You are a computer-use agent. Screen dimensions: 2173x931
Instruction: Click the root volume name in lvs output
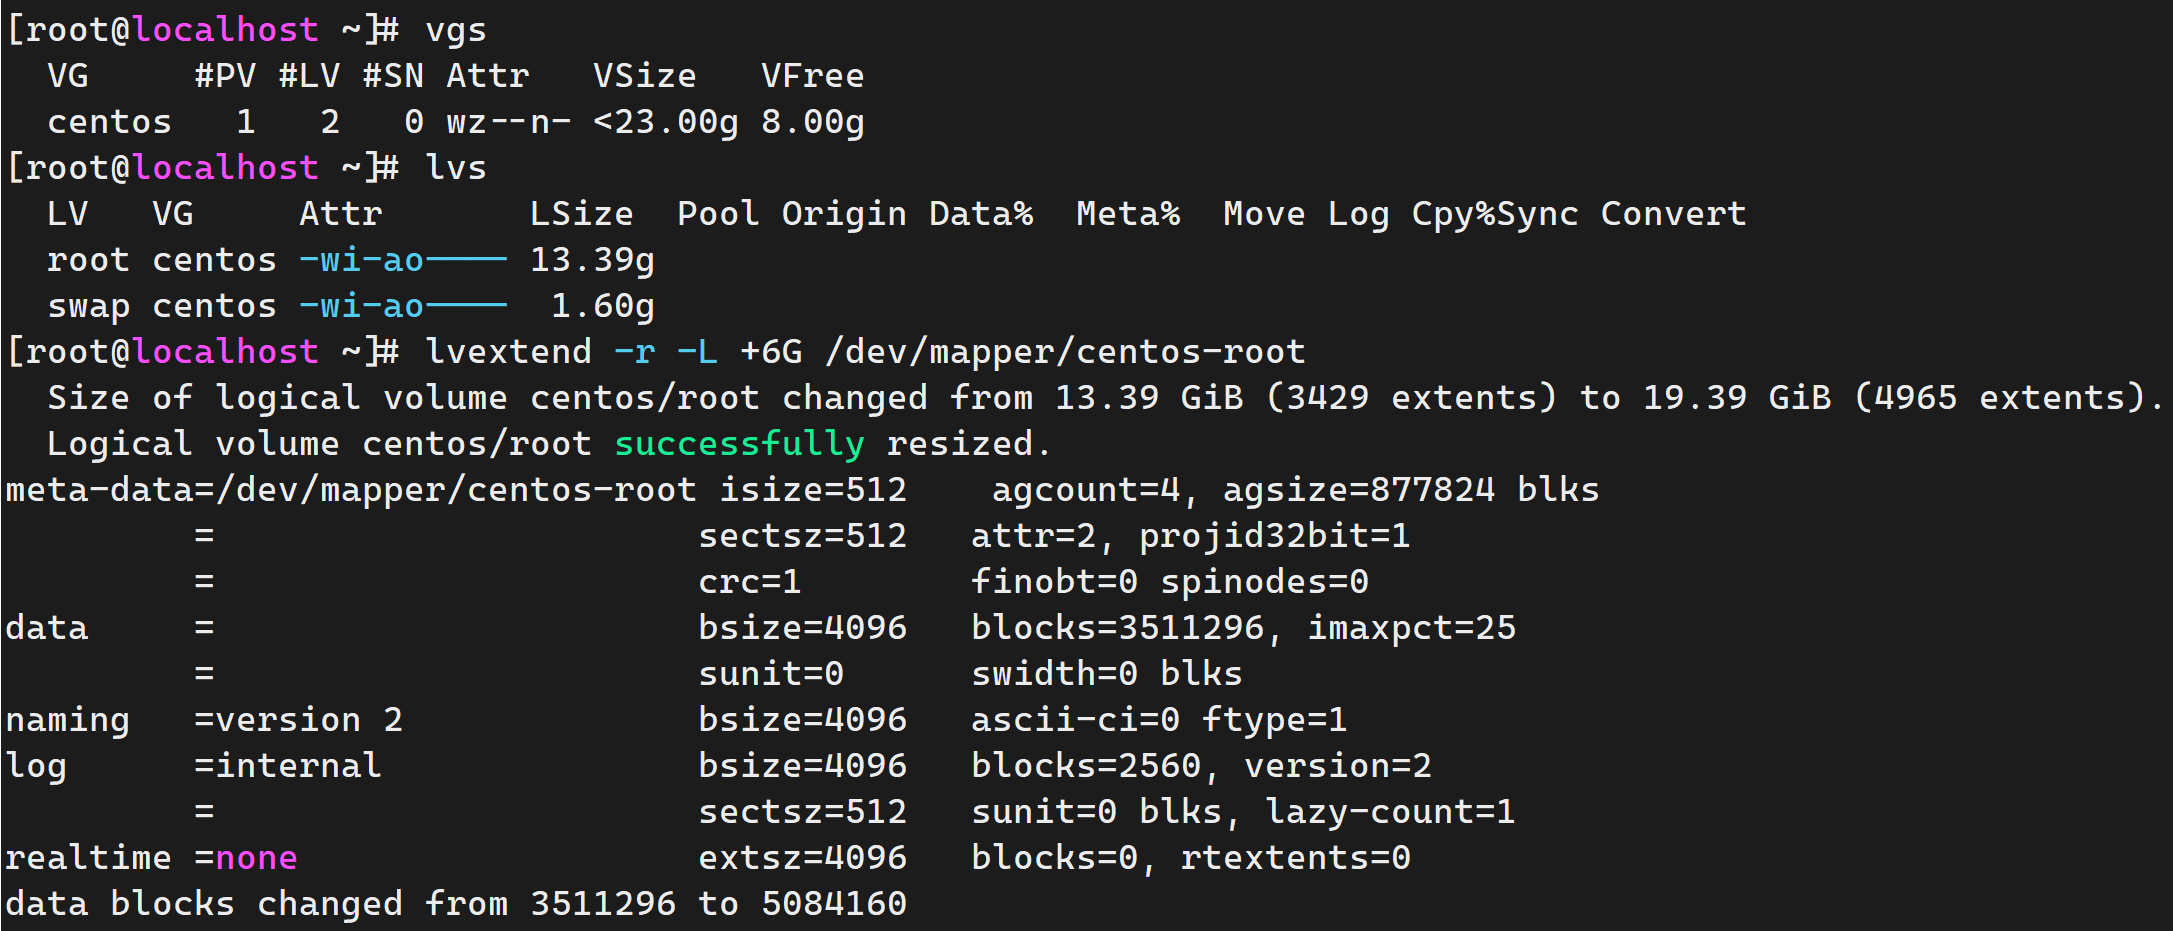coord(88,260)
